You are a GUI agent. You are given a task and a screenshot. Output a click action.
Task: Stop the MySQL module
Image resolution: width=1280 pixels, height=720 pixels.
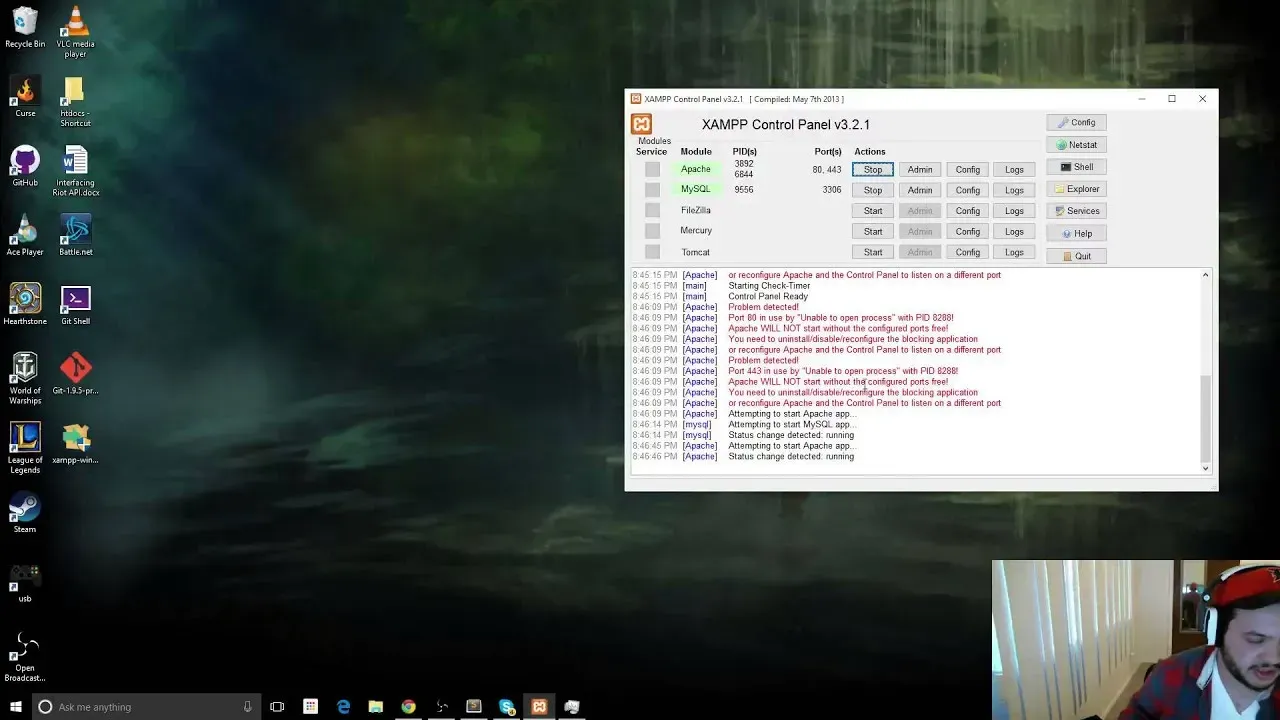873,190
